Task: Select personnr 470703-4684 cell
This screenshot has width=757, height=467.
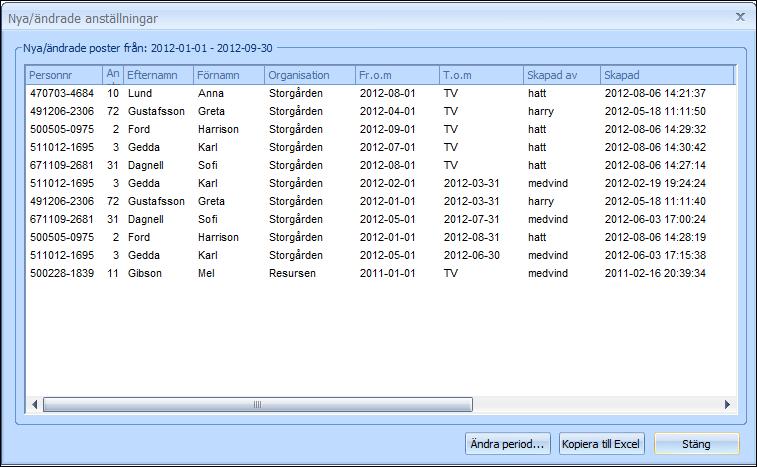Action: [x=62, y=93]
